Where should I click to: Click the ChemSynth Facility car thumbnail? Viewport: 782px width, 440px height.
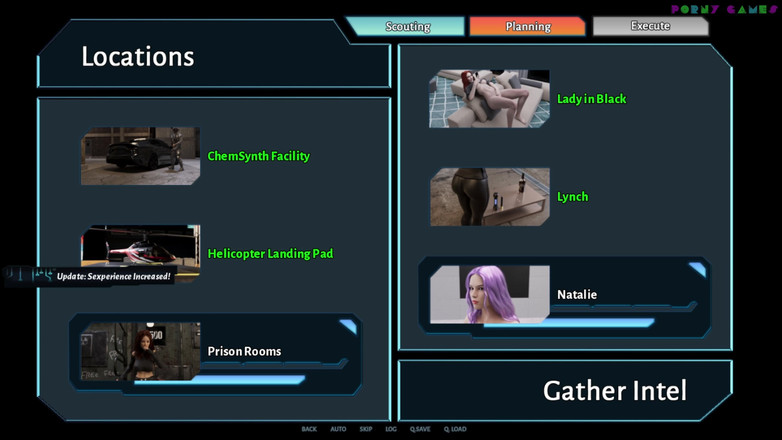141,156
